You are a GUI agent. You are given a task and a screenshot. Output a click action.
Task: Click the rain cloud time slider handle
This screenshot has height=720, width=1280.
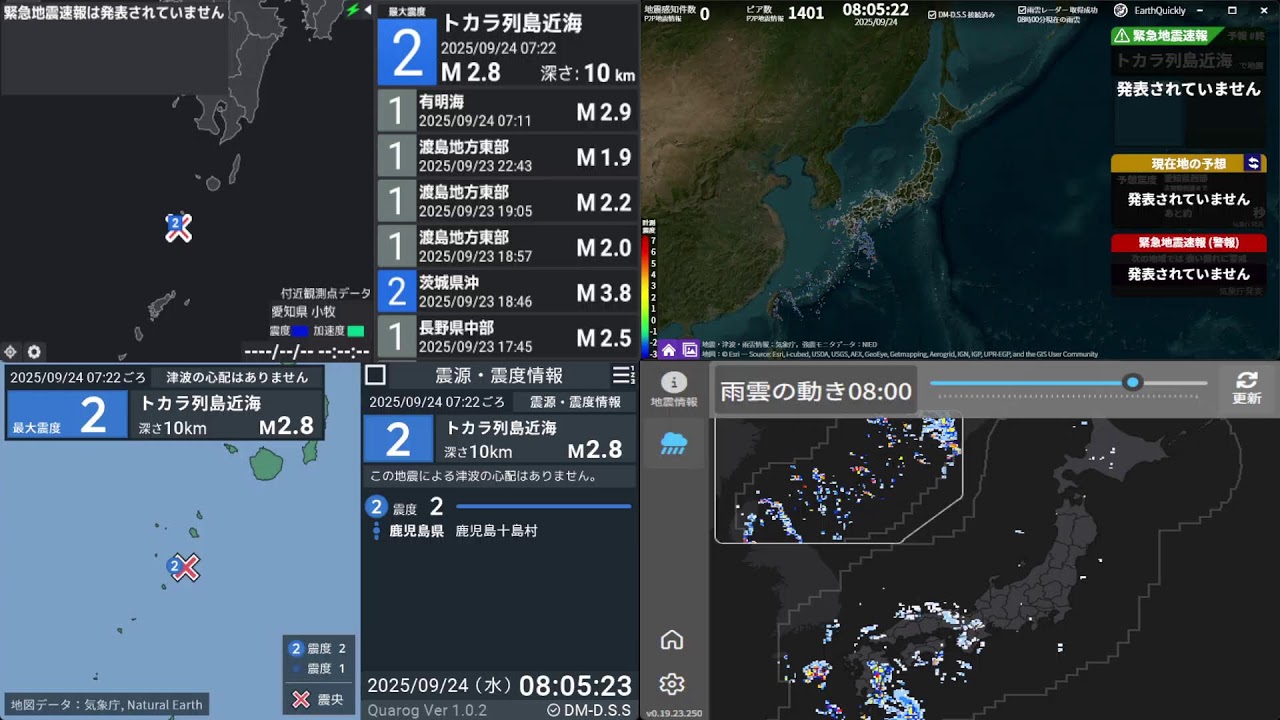(x=1132, y=382)
